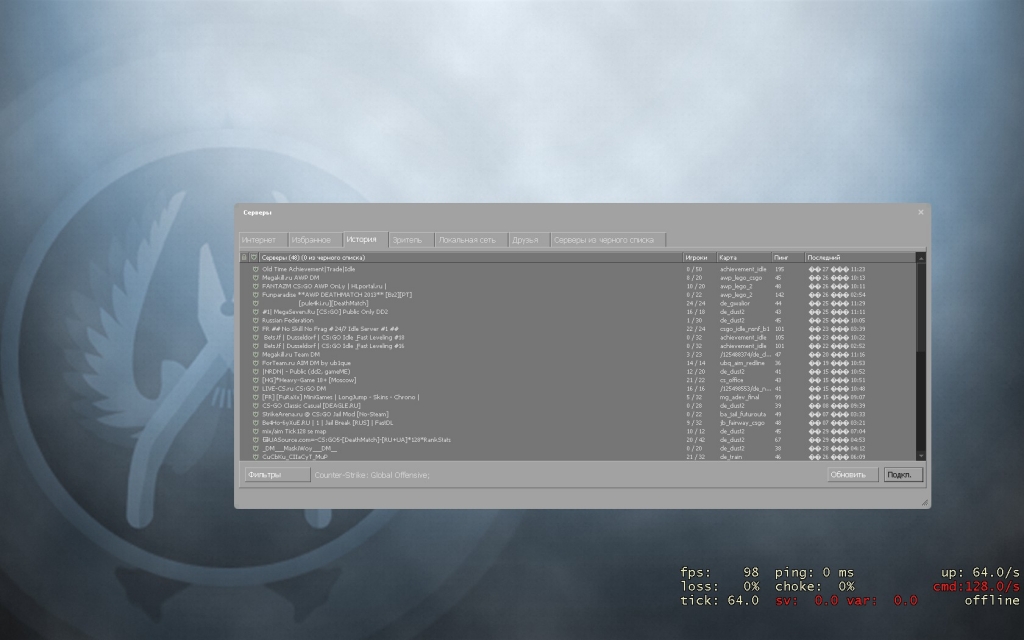Select the Локальная сеть tab
This screenshot has height=640, width=1024.
467,240
